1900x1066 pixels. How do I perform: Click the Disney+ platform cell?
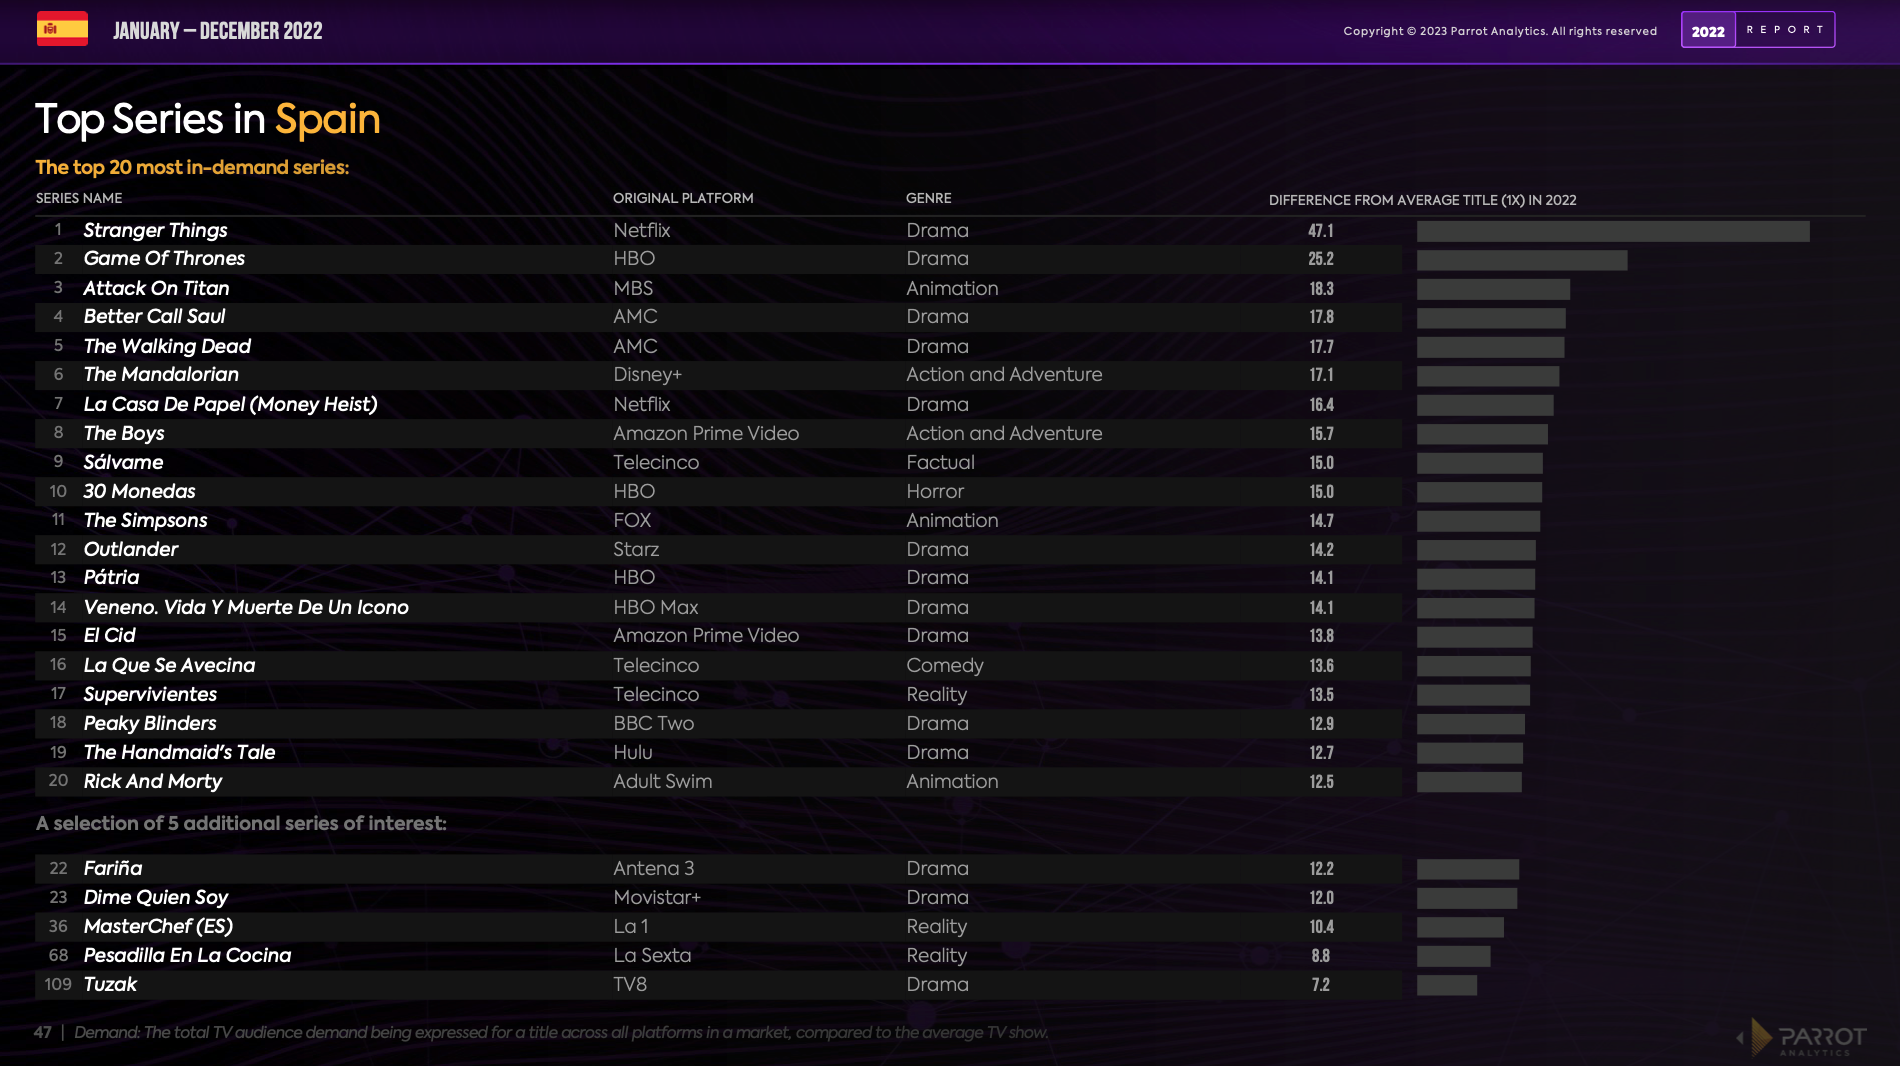click(648, 374)
